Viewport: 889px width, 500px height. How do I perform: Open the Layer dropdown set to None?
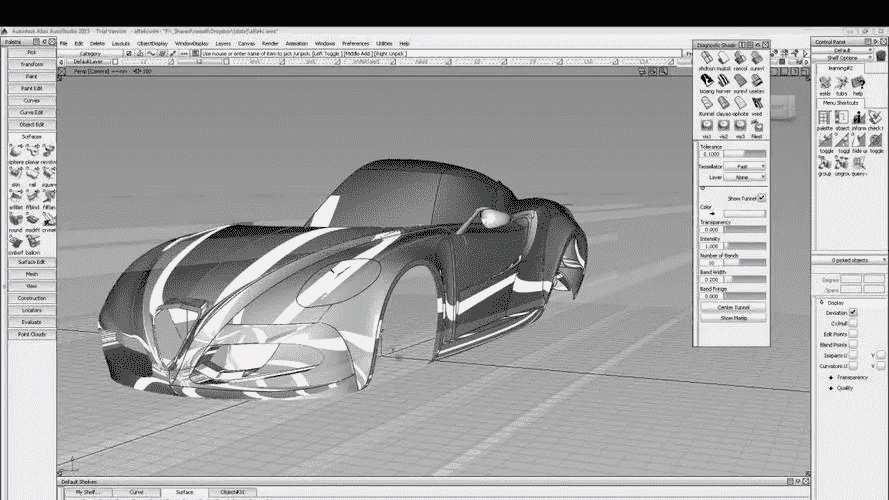coord(743,177)
